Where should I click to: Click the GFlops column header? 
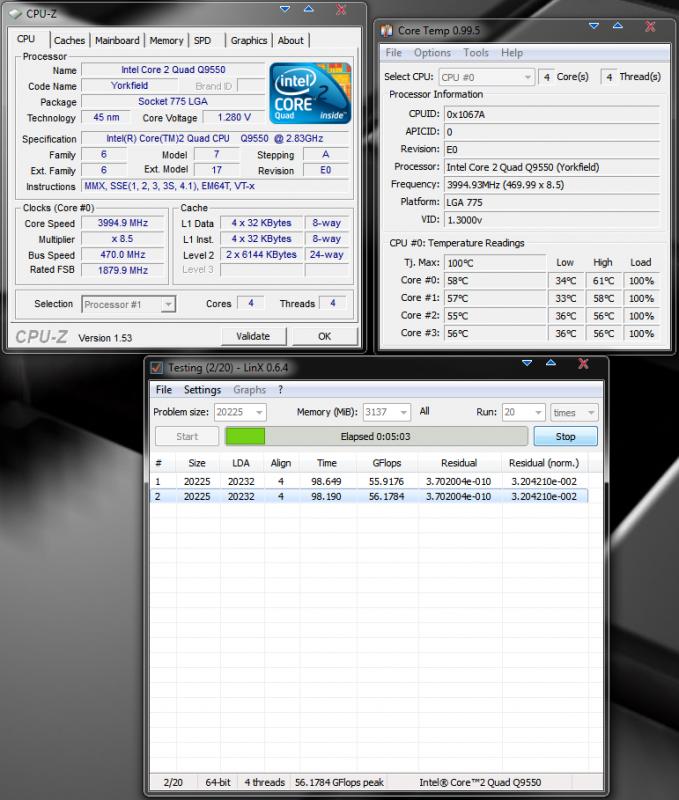pos(386,463)
